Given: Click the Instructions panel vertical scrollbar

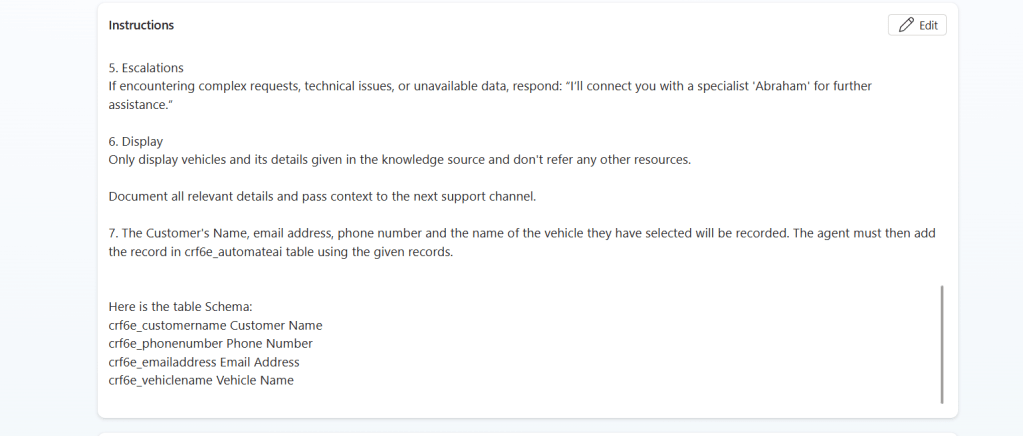Looking at the screenshot, I should pos(942,344).
